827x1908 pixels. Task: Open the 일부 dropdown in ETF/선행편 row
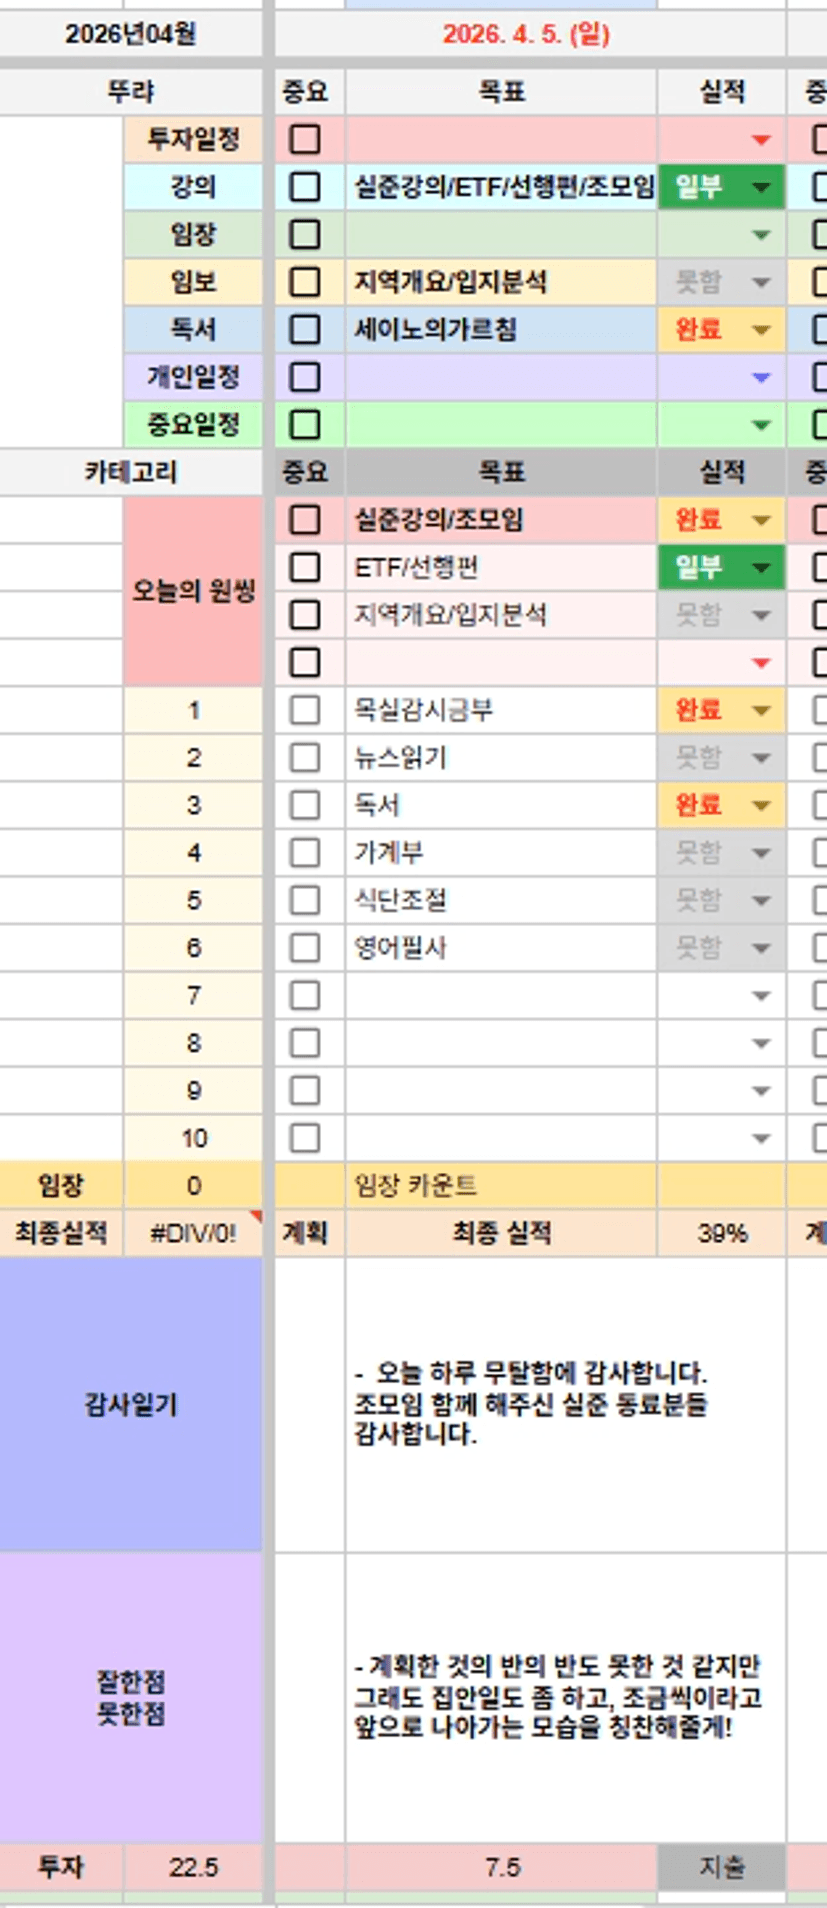pos(761,568)
